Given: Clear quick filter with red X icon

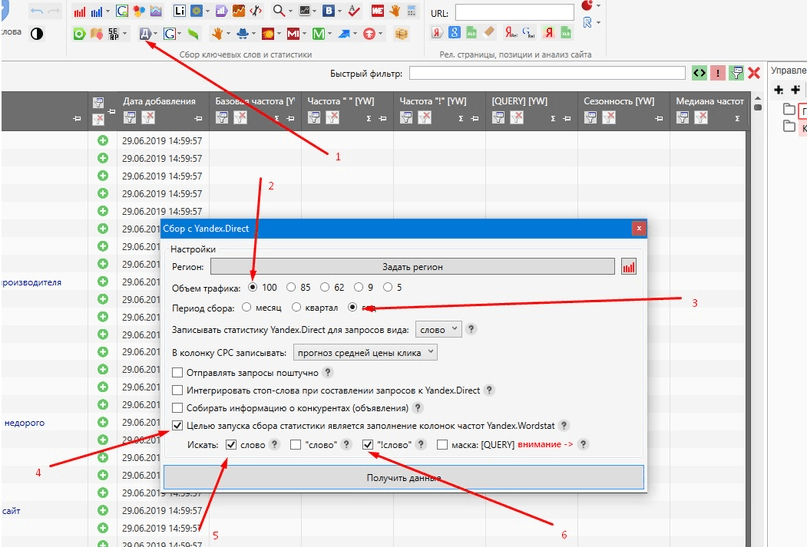Looking at the screenshot, I should pyautogui.click(x=754, y=73).
